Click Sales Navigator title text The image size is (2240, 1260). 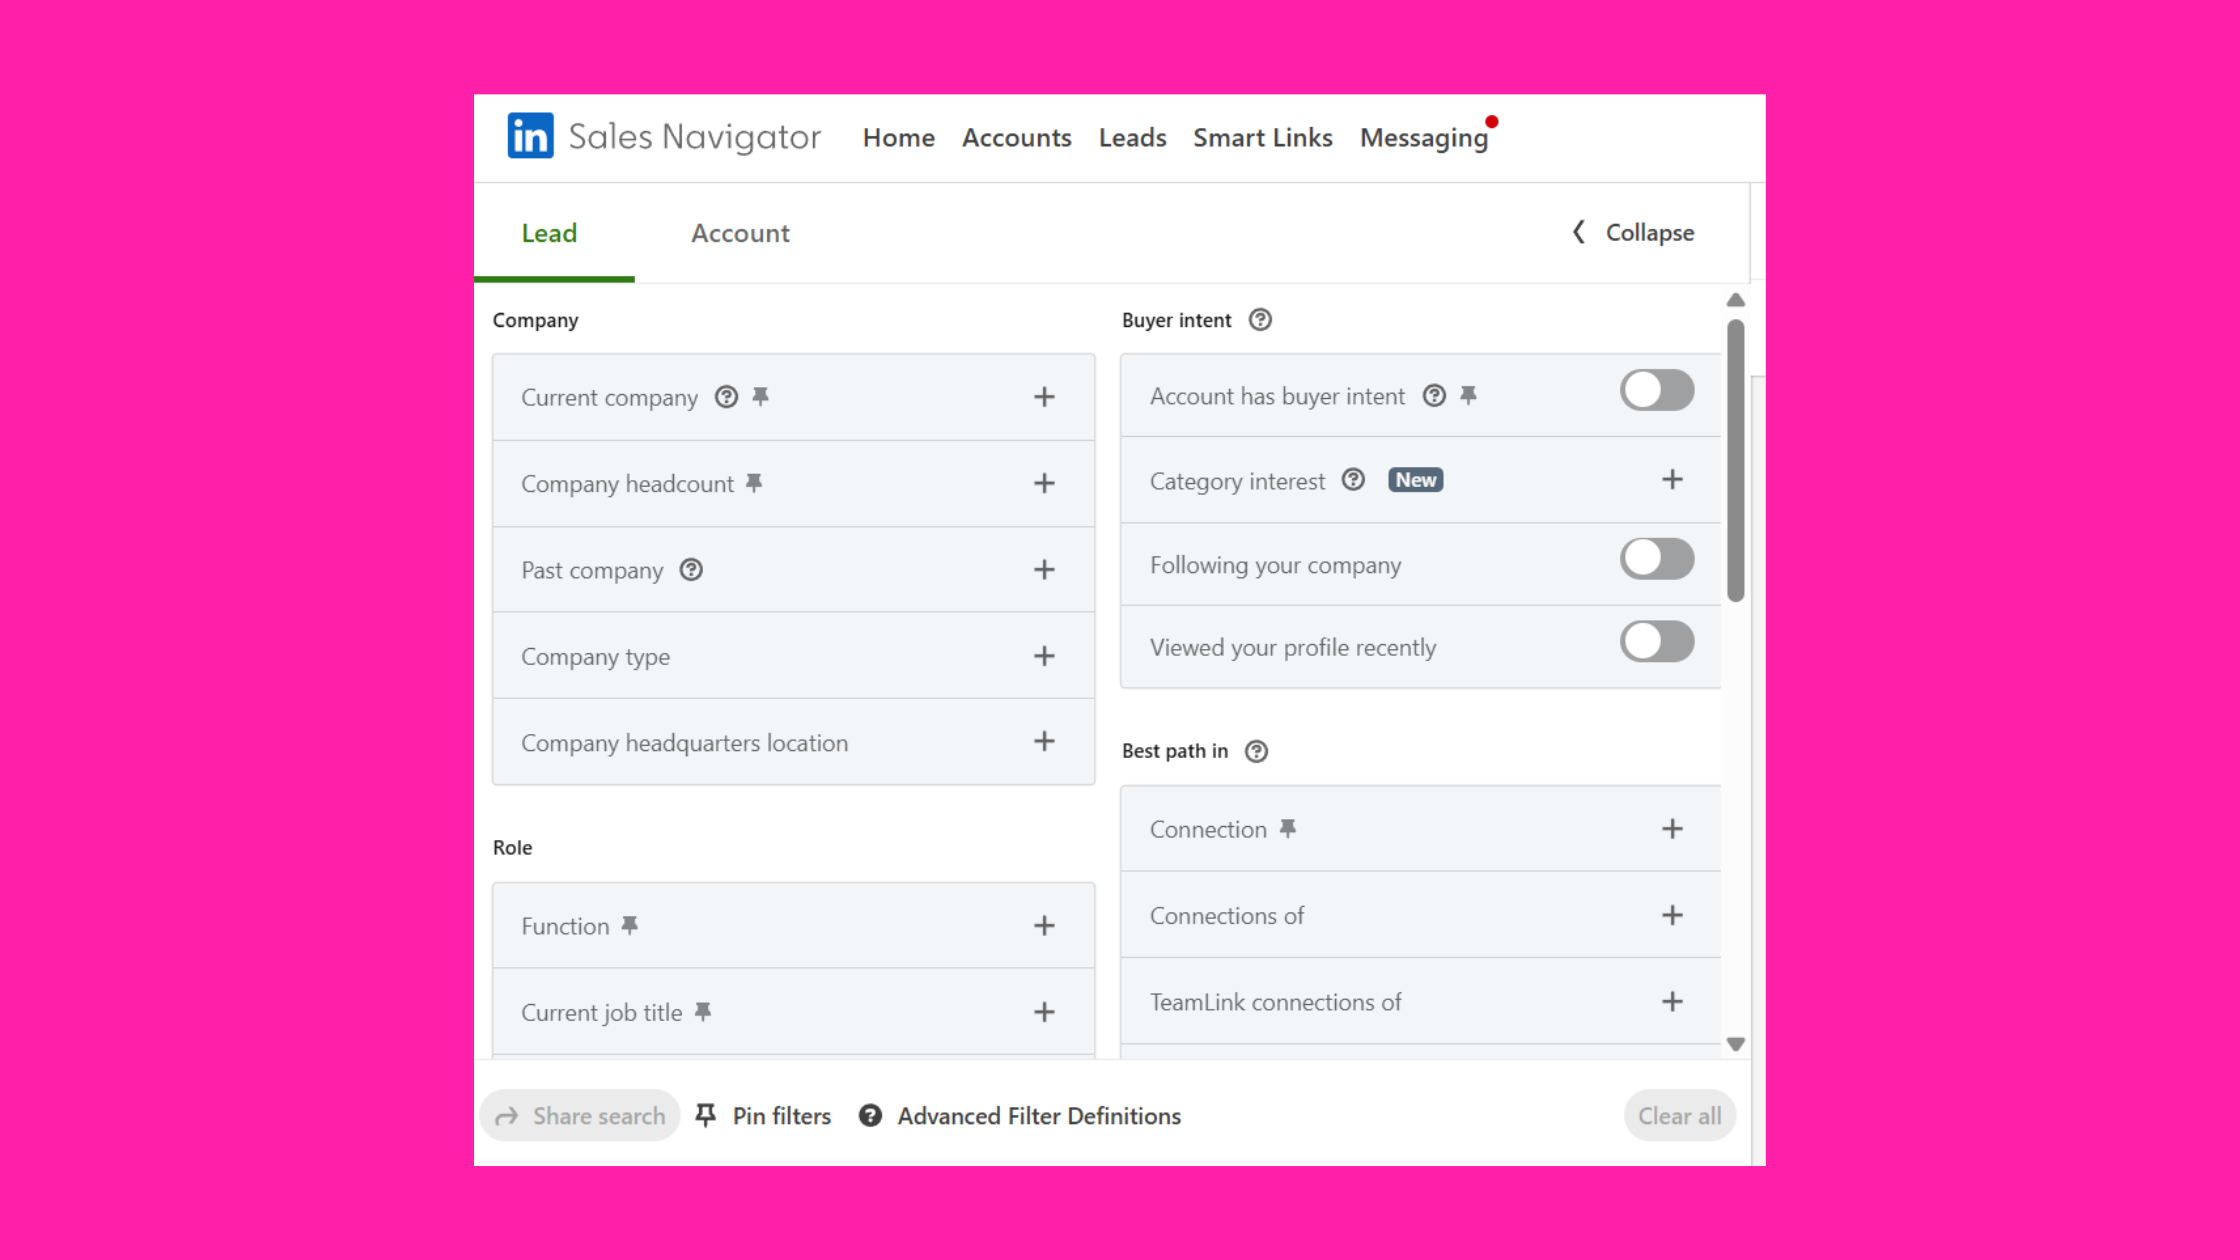click(695, 136)
